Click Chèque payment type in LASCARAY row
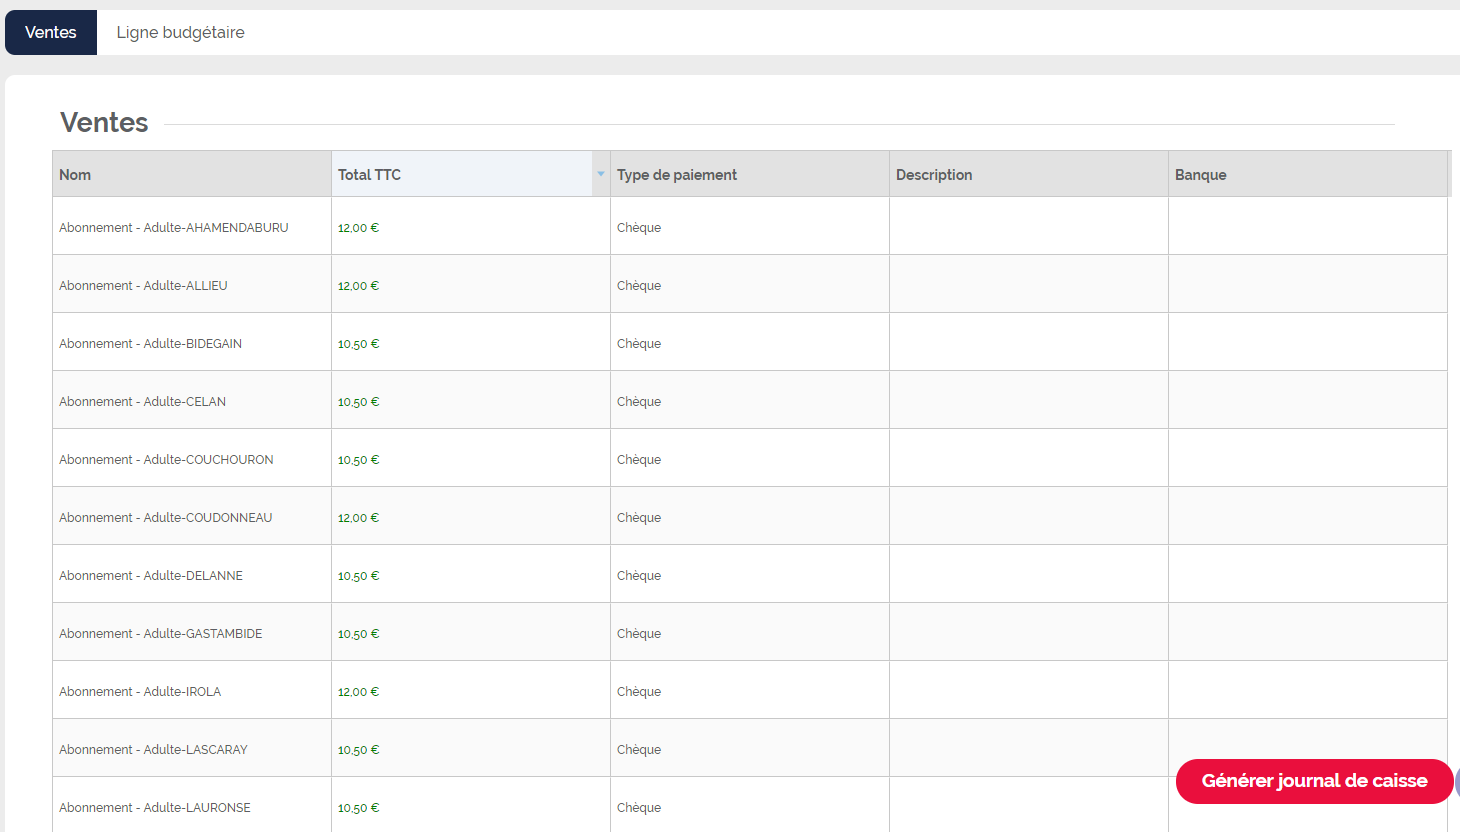This screenshot has width=1460, height=832. [639, 750]
